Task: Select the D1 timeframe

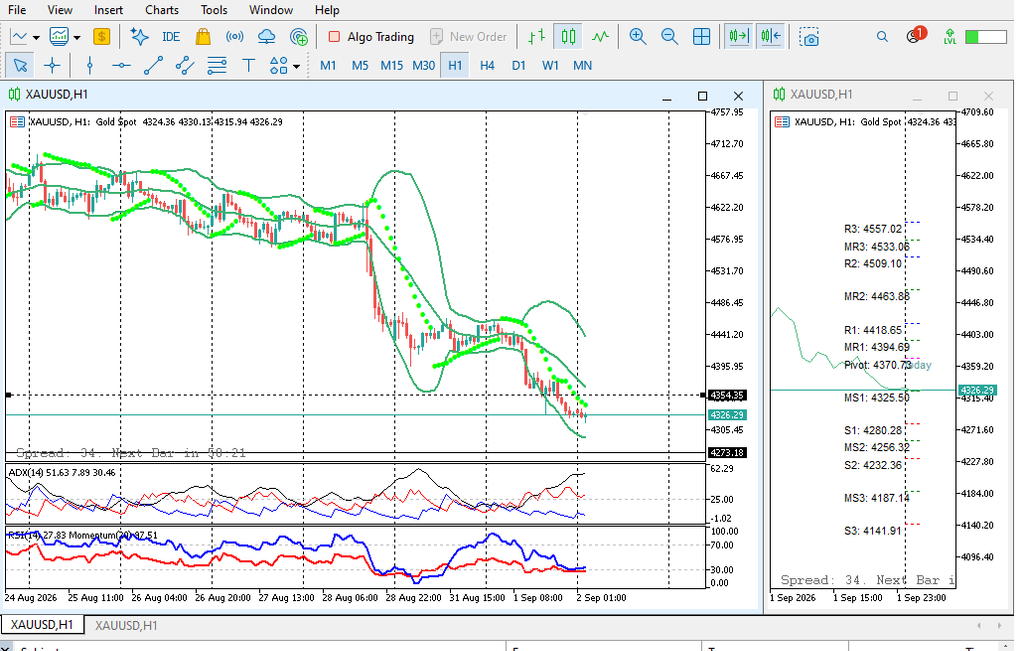Action: (519, 65)
